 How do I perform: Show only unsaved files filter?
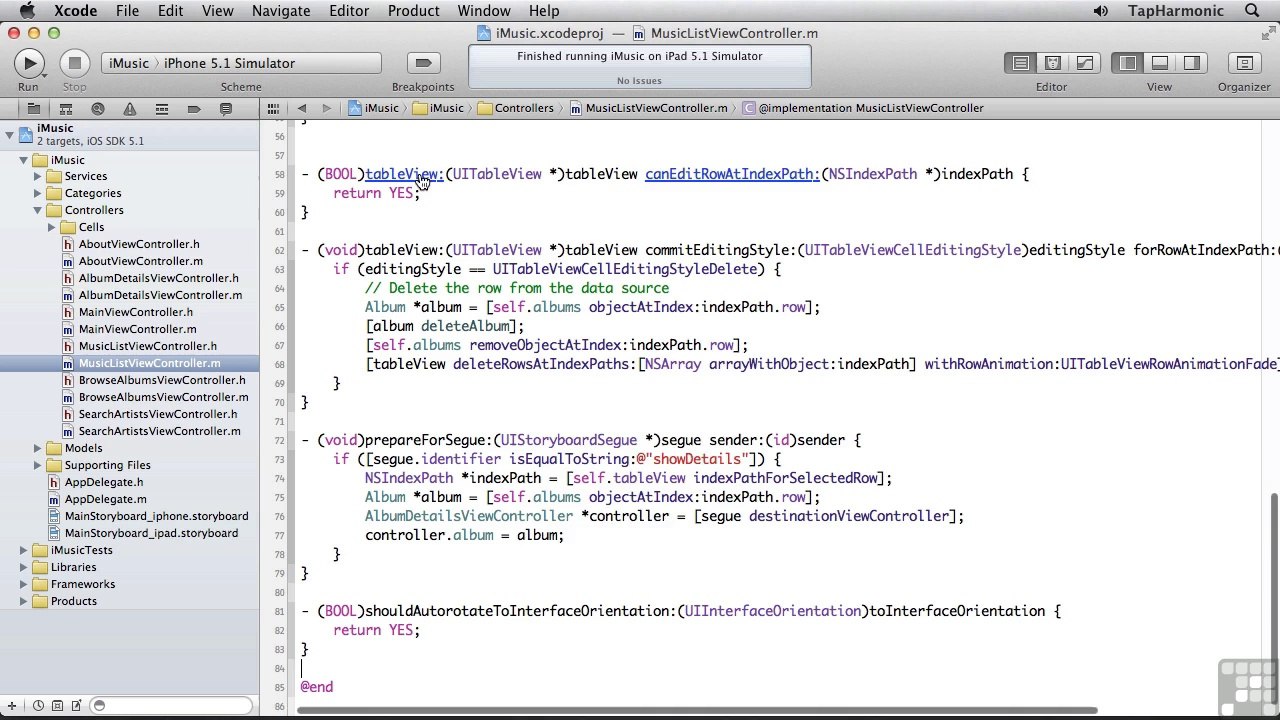pyautogui.click(x=75, y=706)
